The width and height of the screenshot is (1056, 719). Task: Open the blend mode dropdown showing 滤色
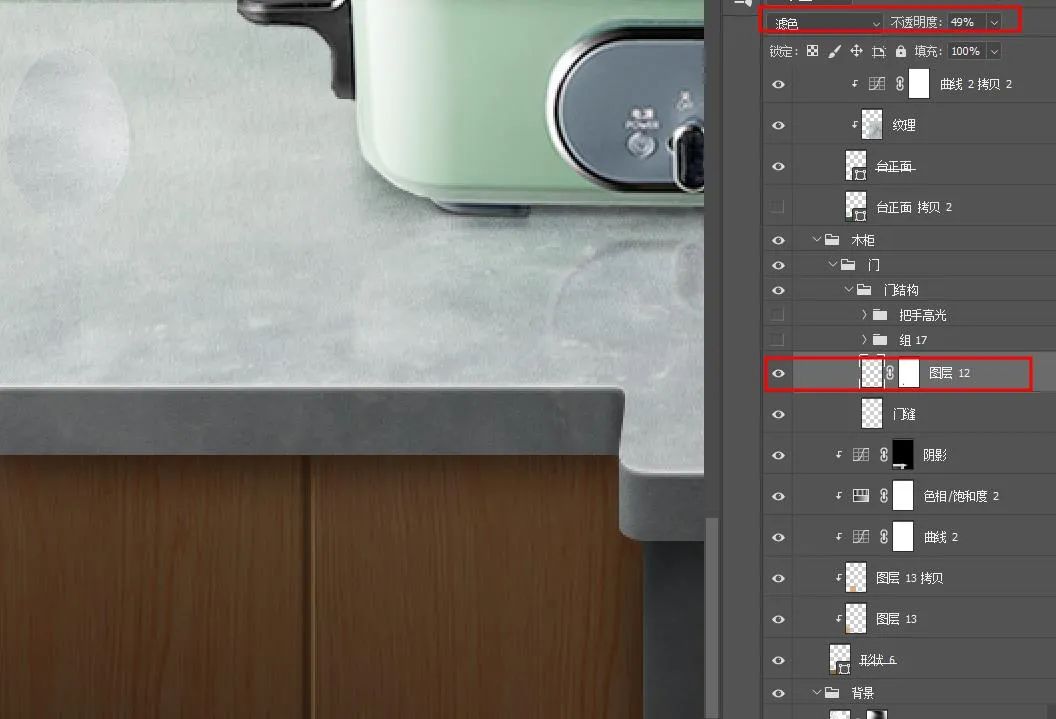(826, 22)
